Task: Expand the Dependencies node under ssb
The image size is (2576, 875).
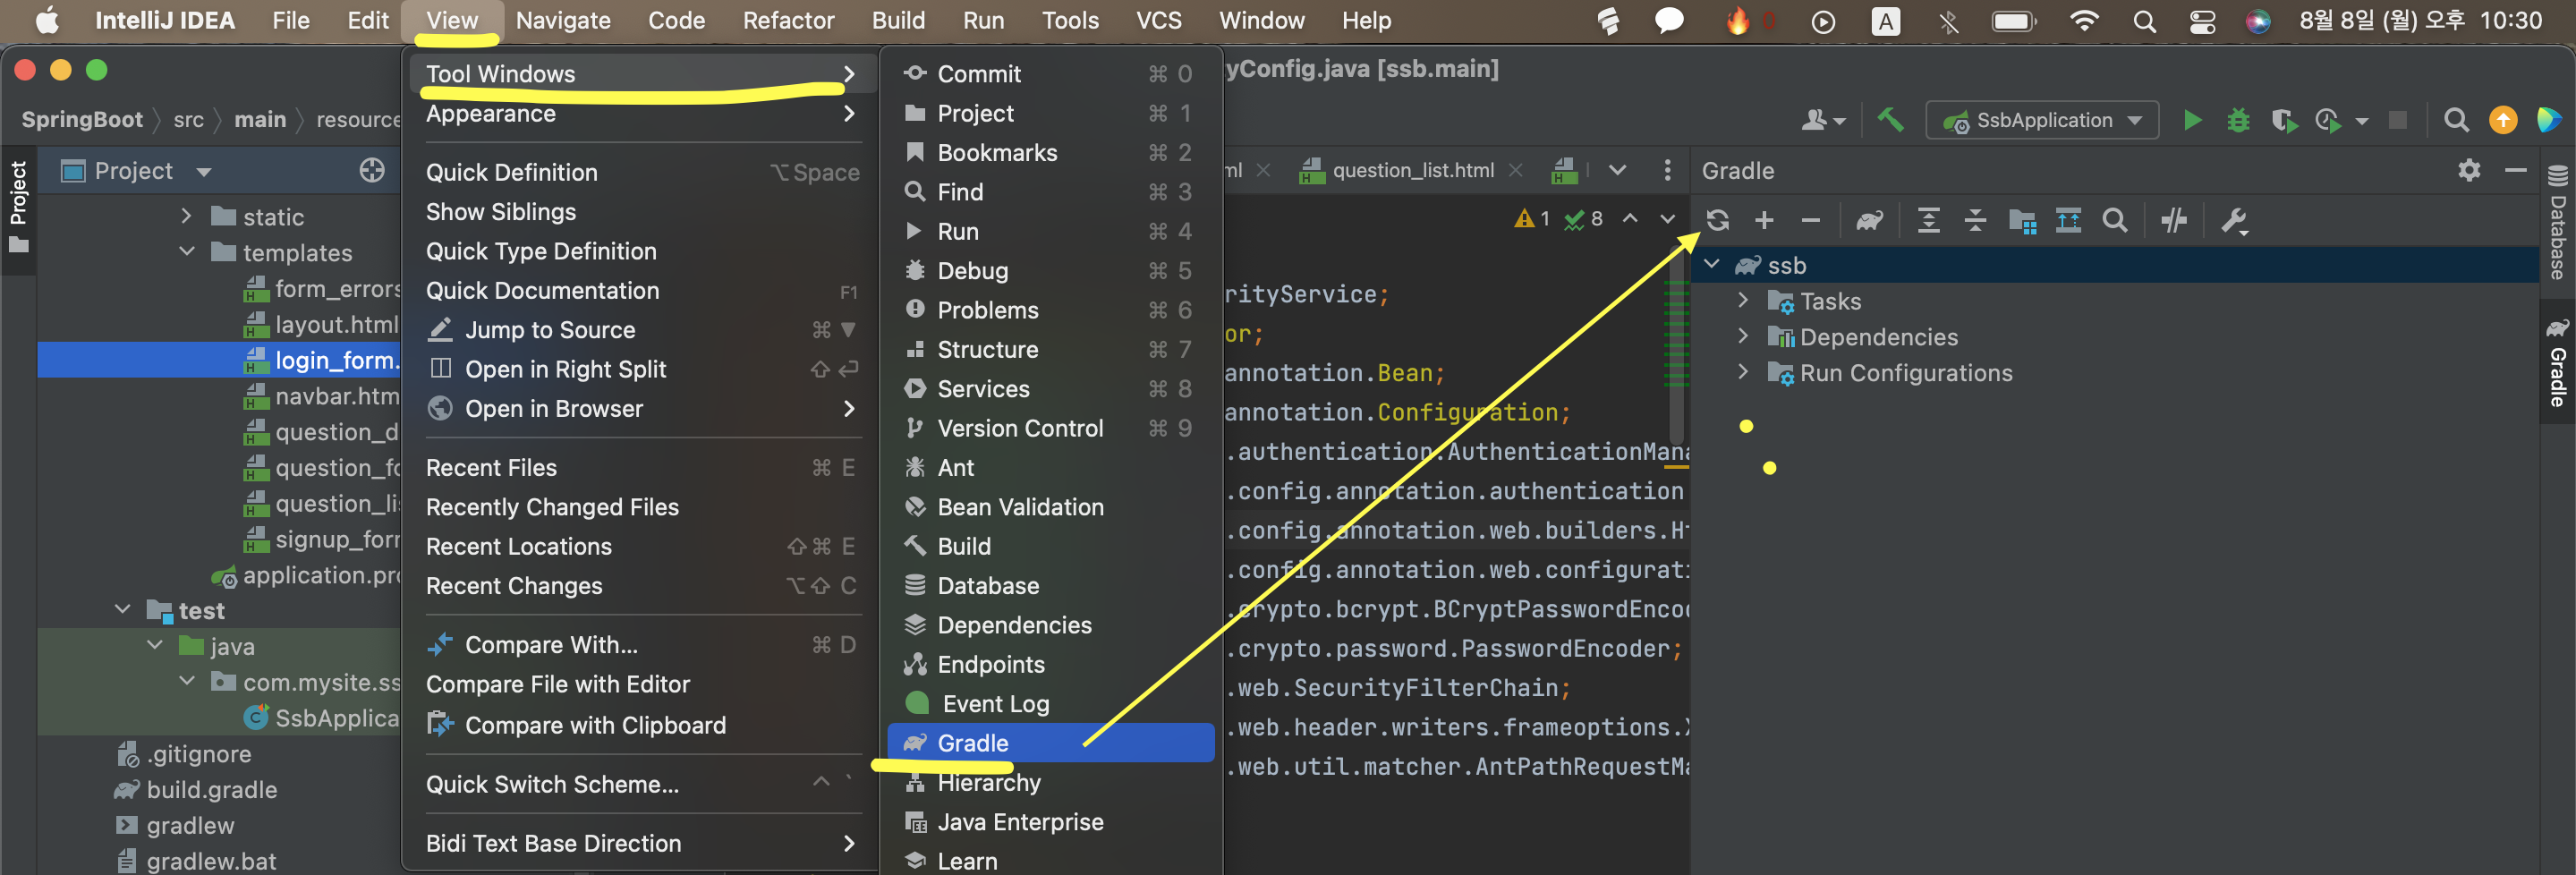Action: point(1744,337)
